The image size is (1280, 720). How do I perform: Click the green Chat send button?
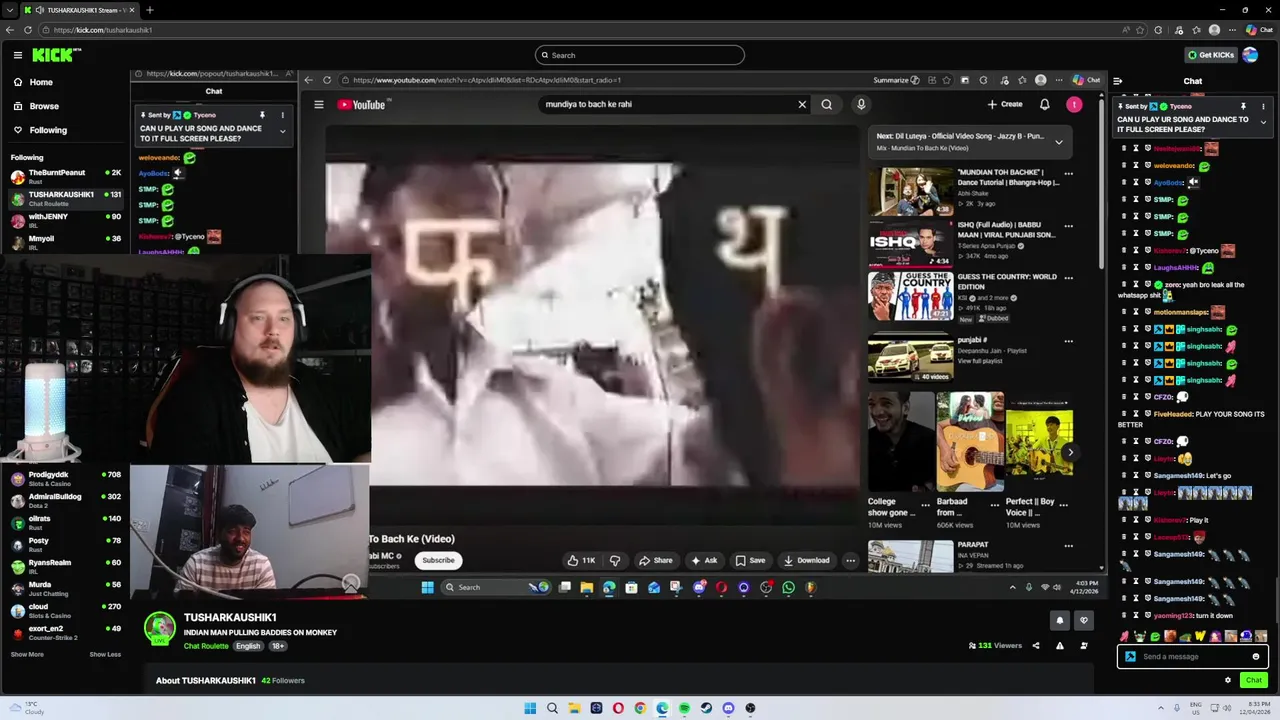(1253, 680)
